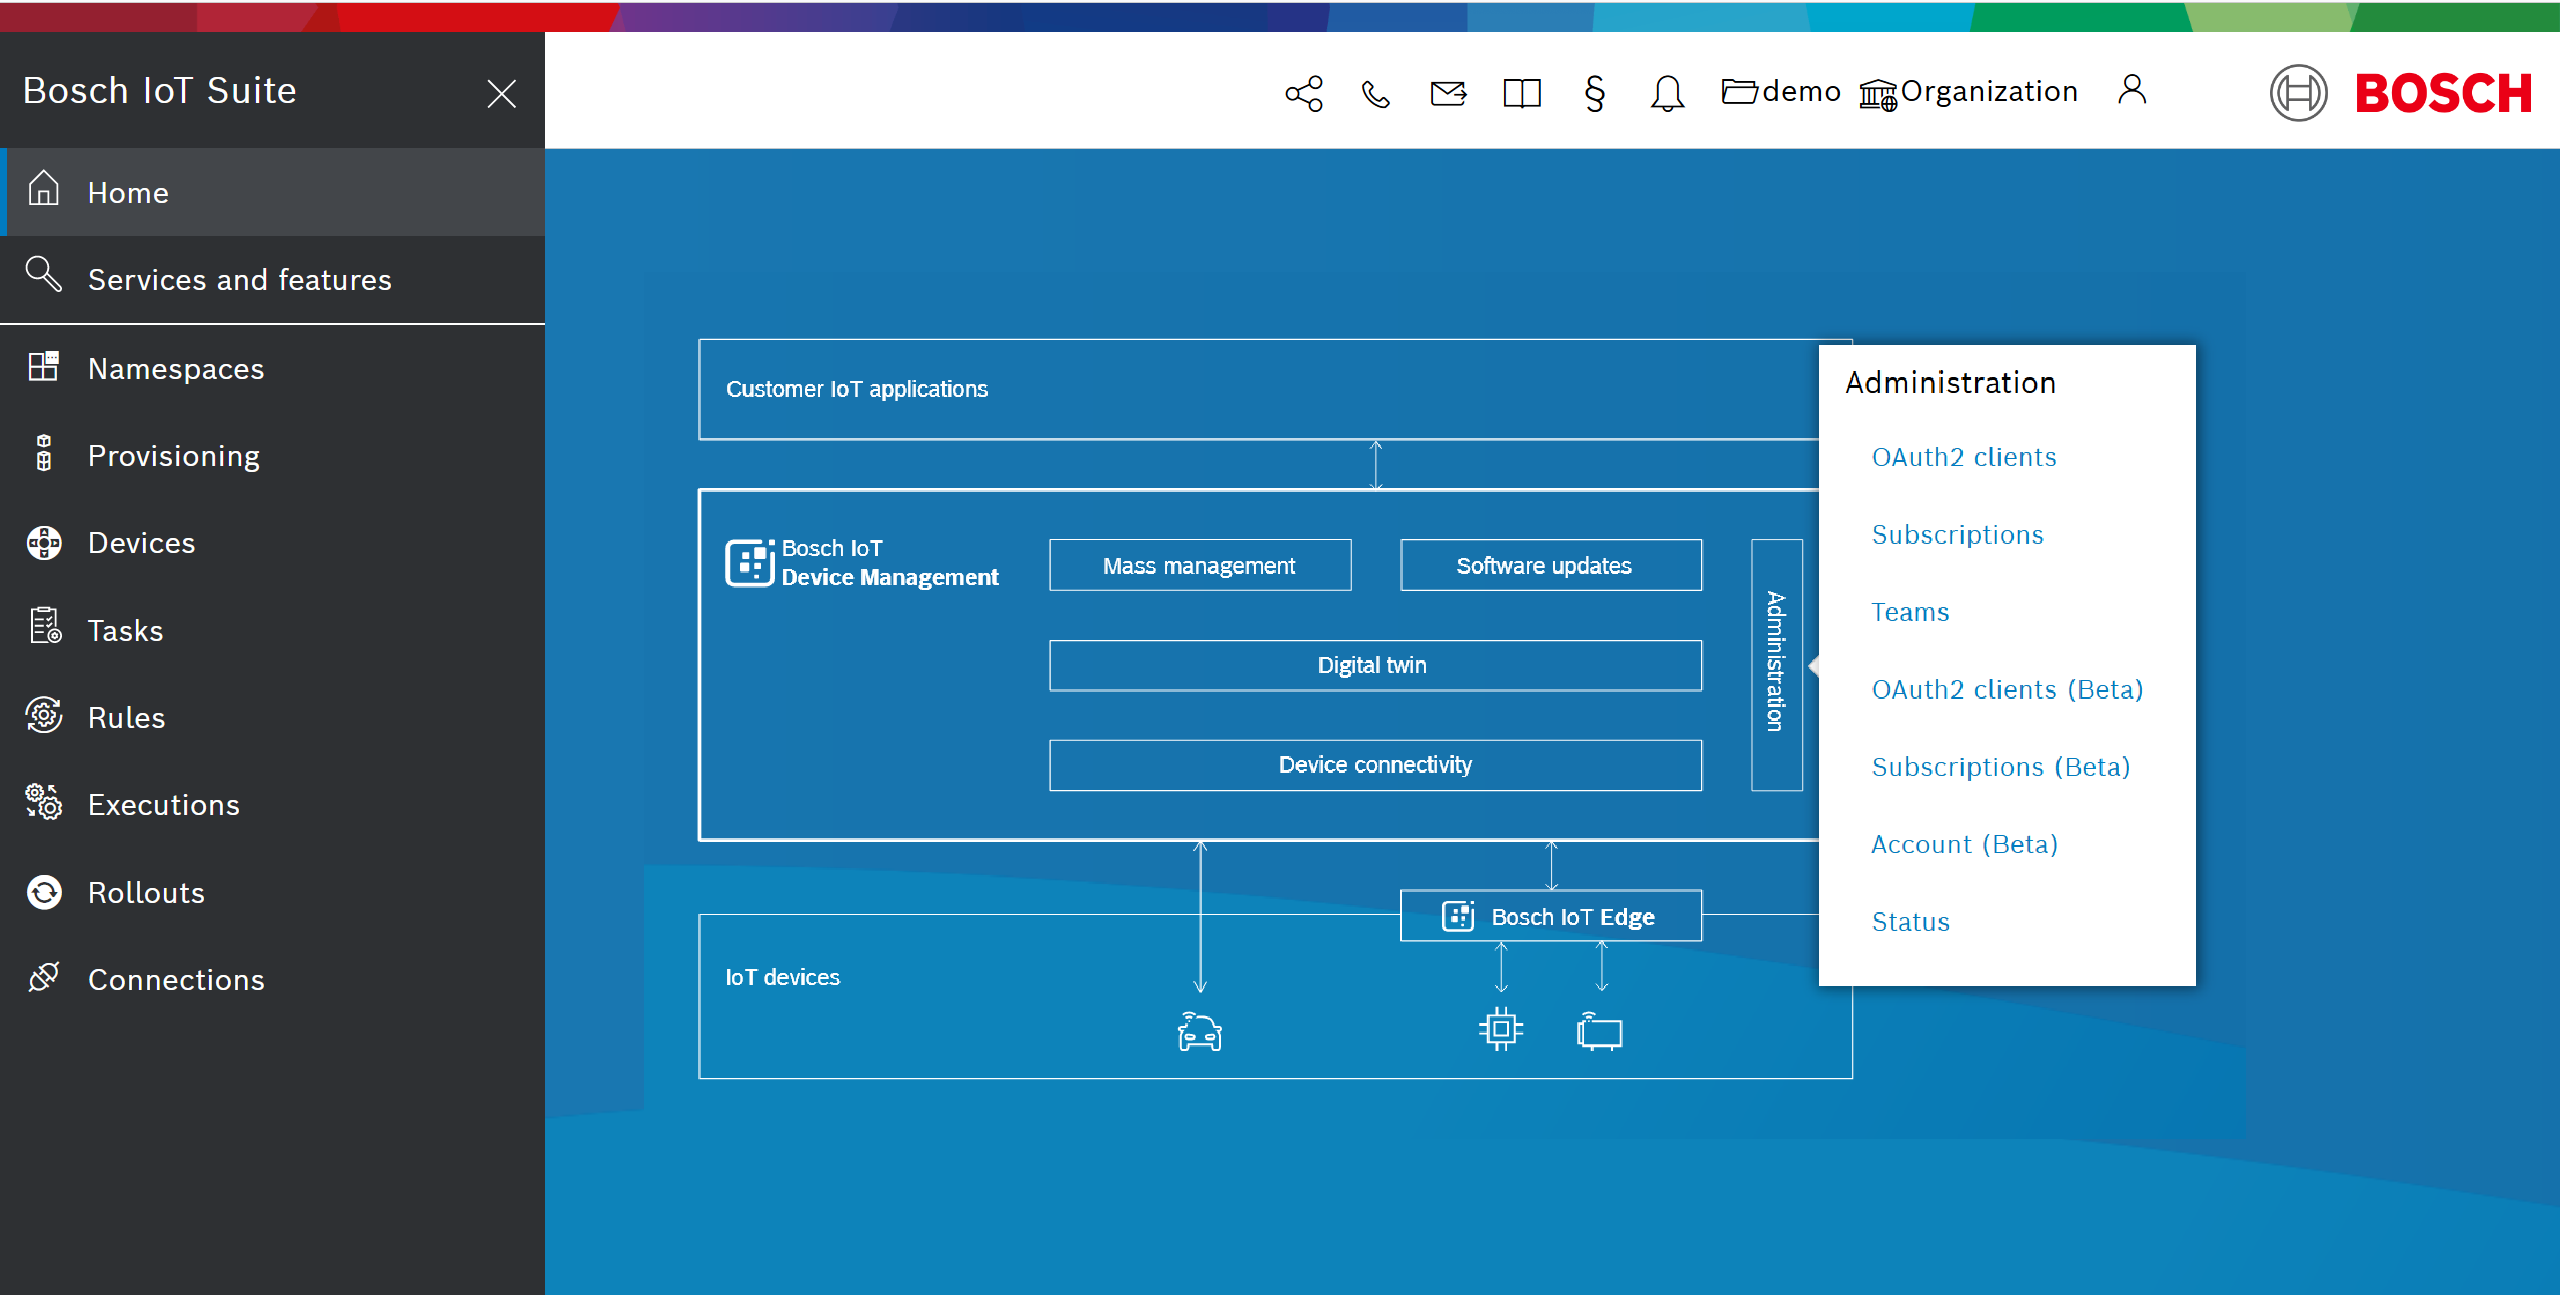Screen dimensions: 2560x1295
Task: Open the documentation book icon
Action: 1522,94
